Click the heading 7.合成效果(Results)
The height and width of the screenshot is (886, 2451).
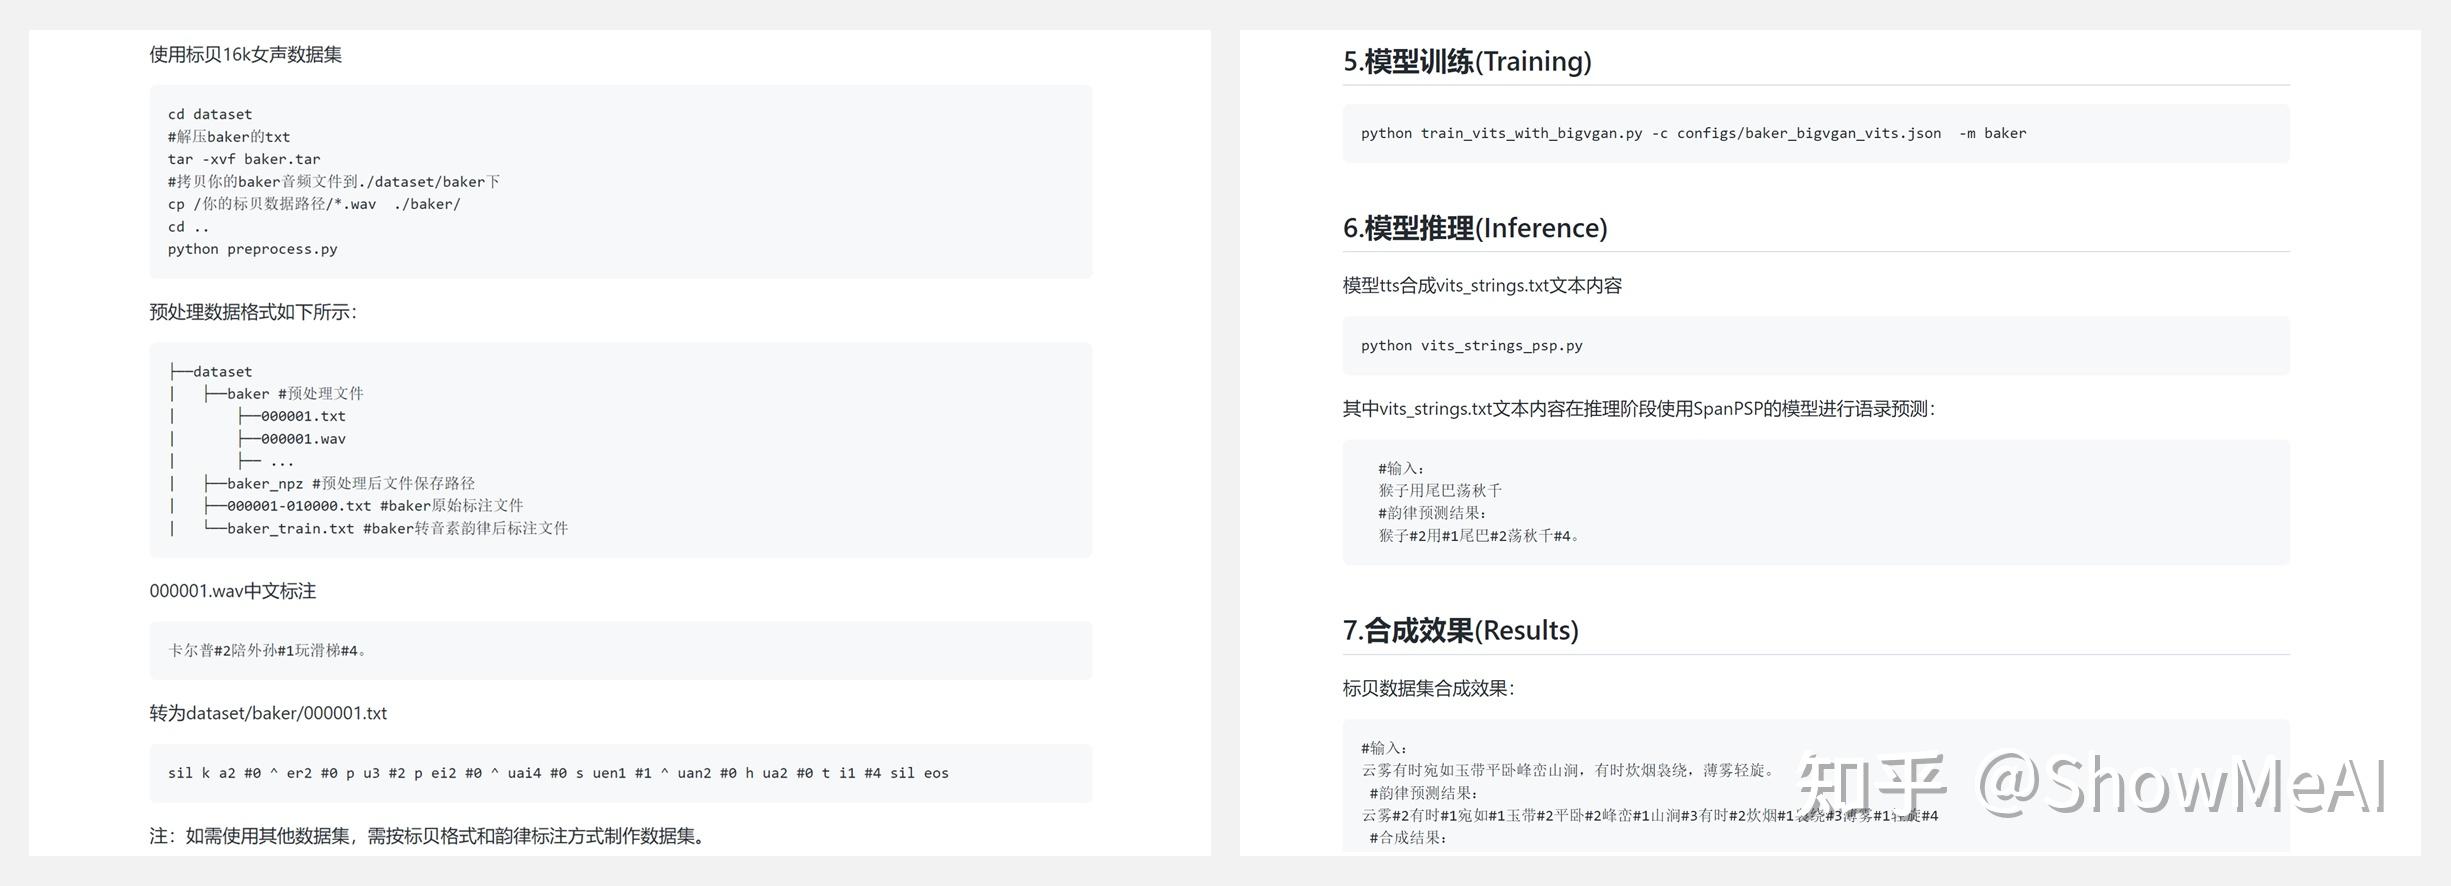(x=1460, y=631)
